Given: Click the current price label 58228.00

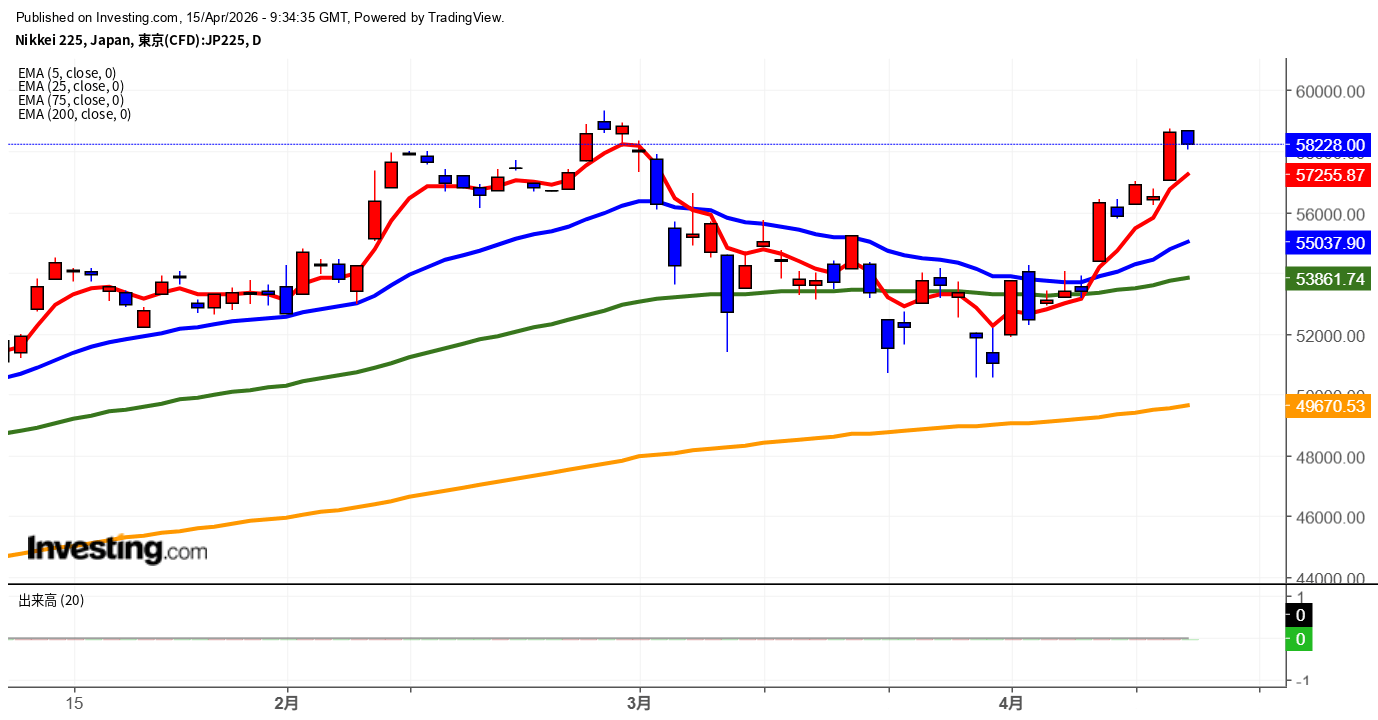Looking at the screenshot, I should point(1329,145).
